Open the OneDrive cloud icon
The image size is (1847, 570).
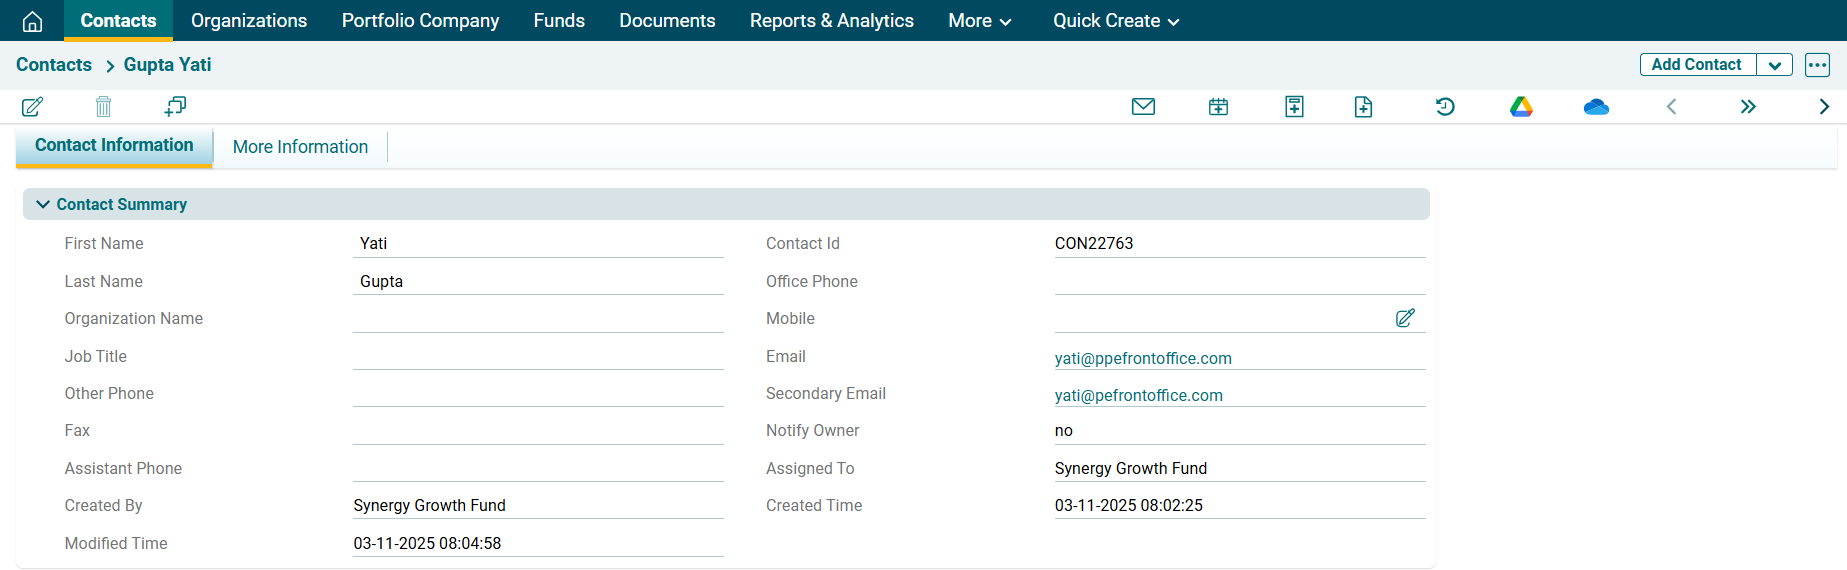coord(1596,107)
